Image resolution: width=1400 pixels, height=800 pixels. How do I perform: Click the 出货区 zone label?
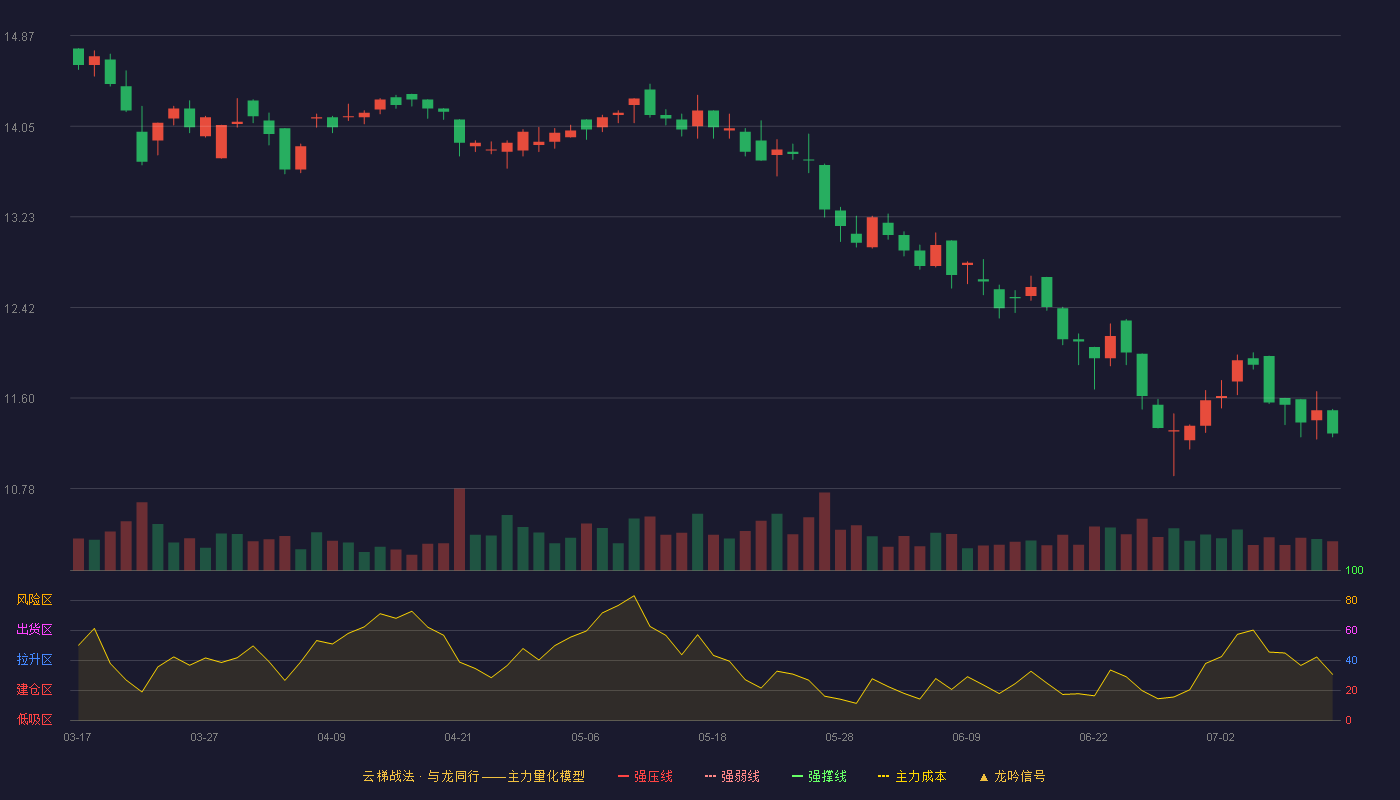pos(34,630)
